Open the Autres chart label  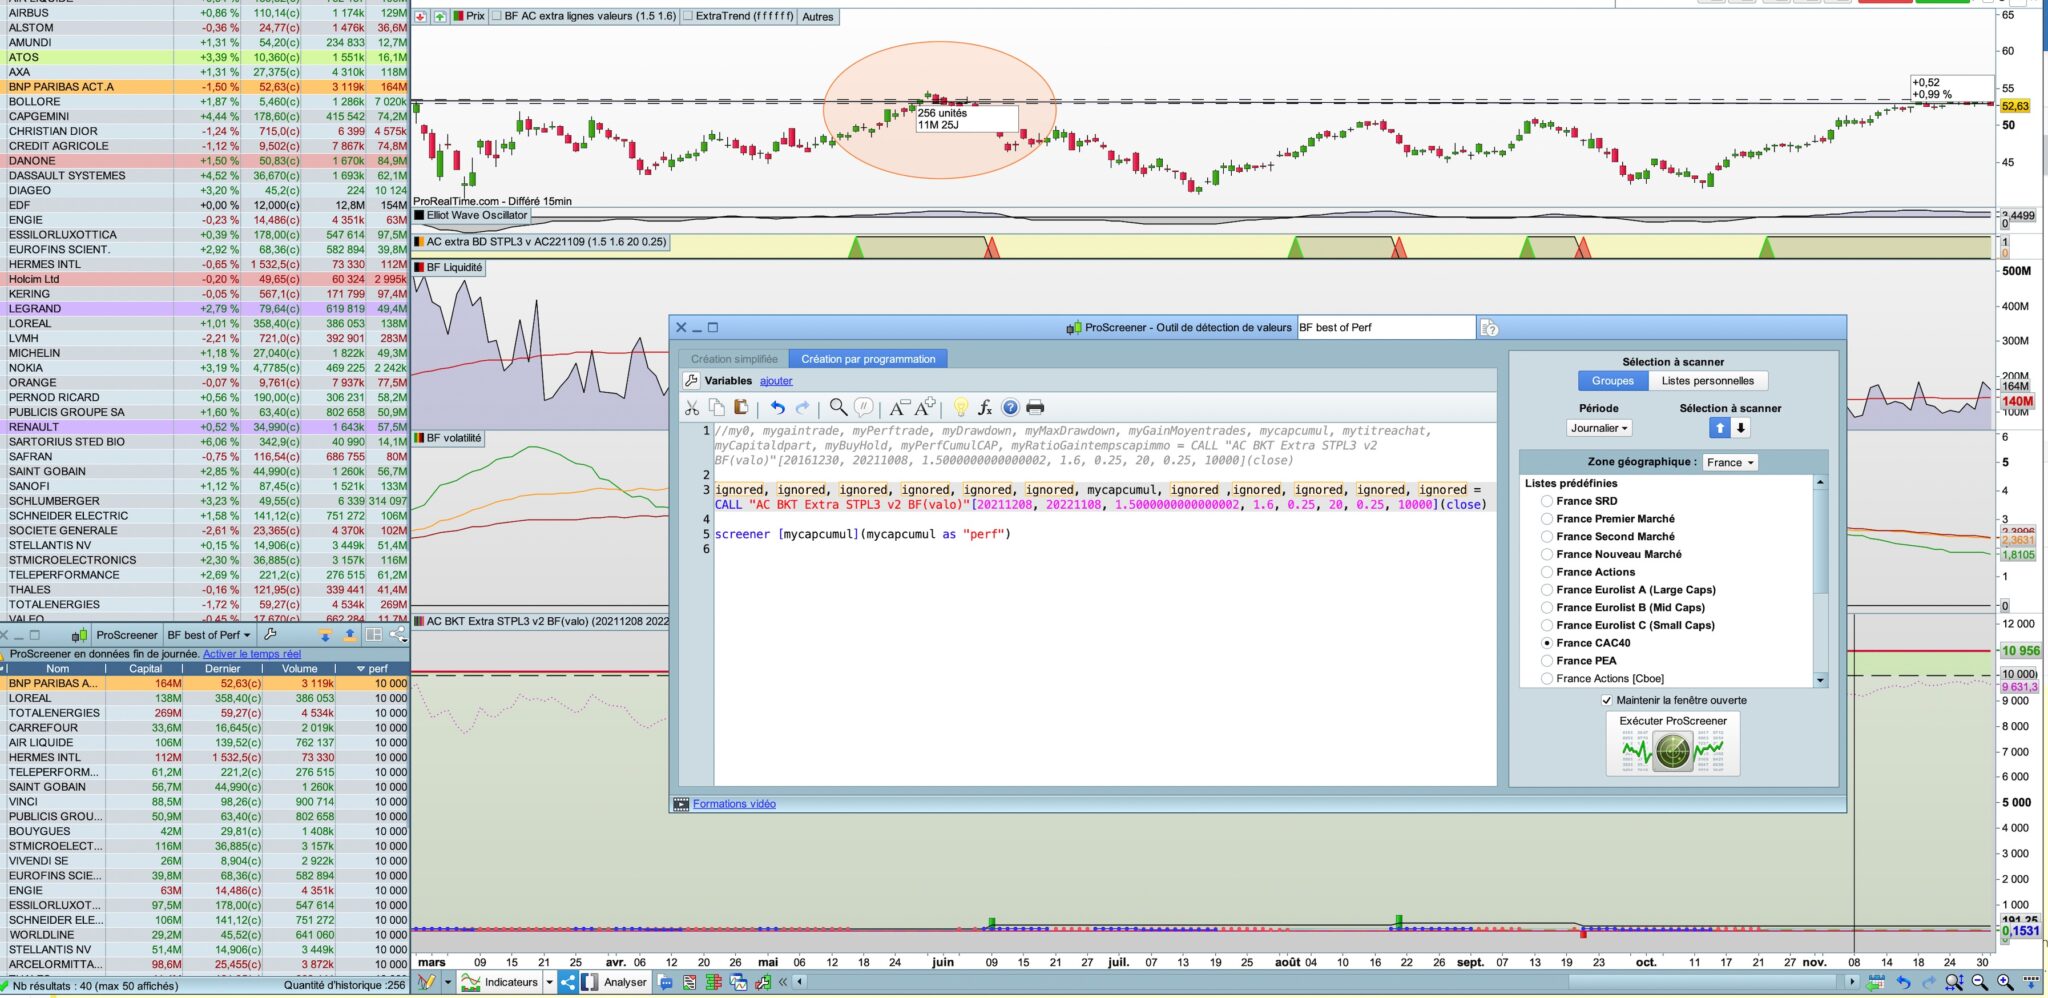pyautogui.click(x=818, y=17)
